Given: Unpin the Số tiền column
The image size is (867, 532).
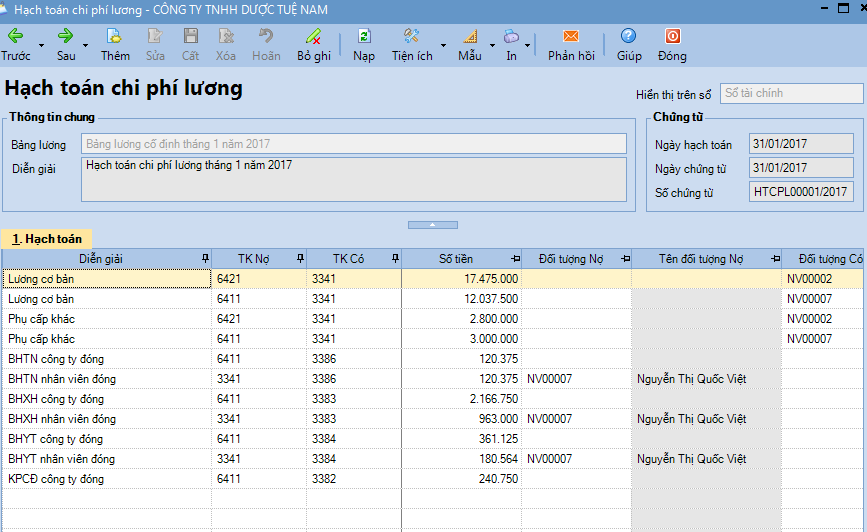Looking at the screenshot, I should pyautogui.click(x=515, y=259).
